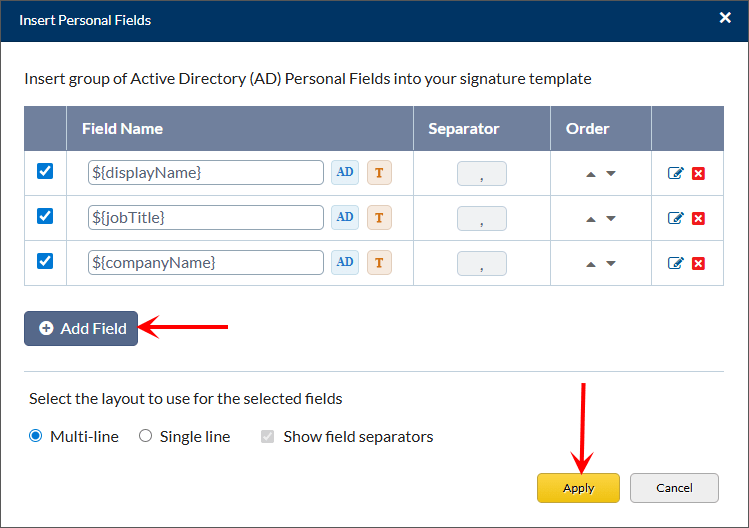Toggle the jobTitle row checkbox

tap(45, 216)
